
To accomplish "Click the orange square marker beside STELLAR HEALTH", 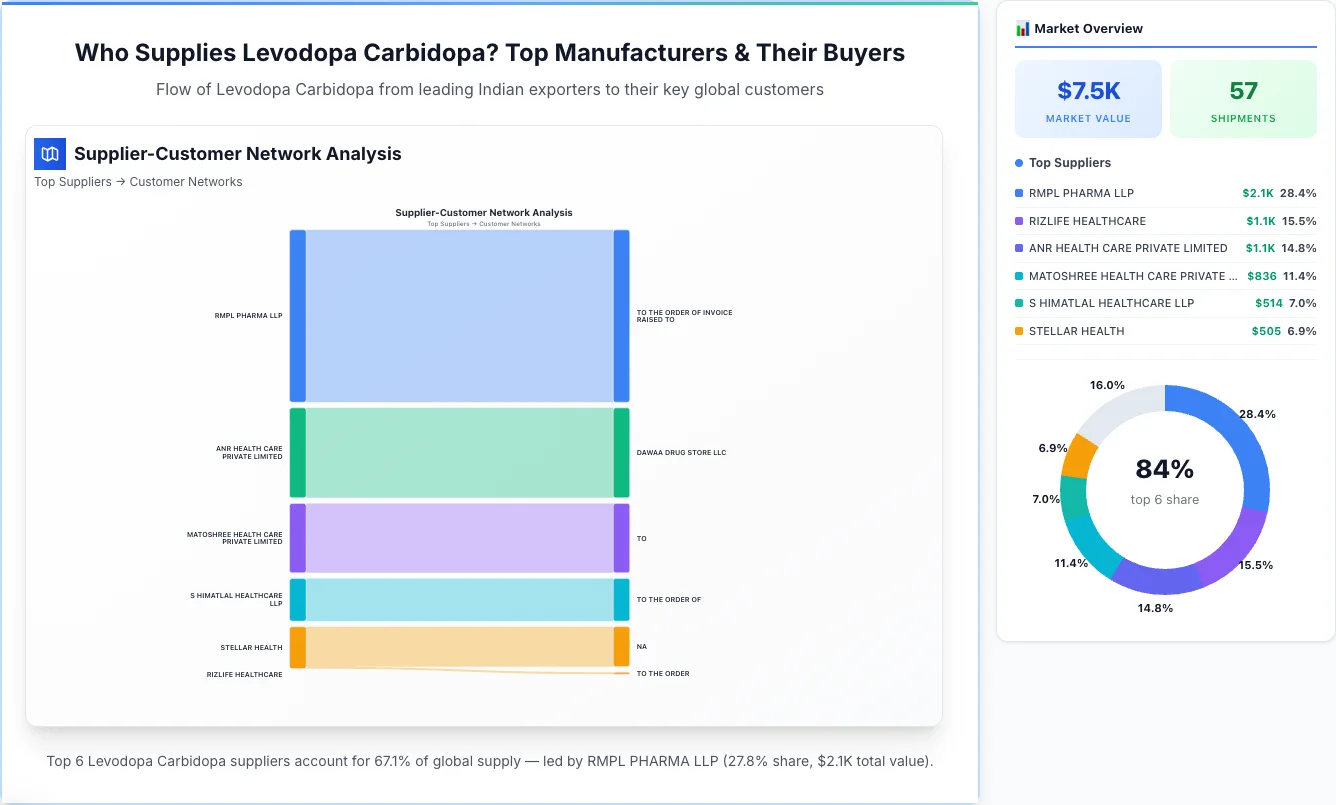I will tap(1019, 331).
